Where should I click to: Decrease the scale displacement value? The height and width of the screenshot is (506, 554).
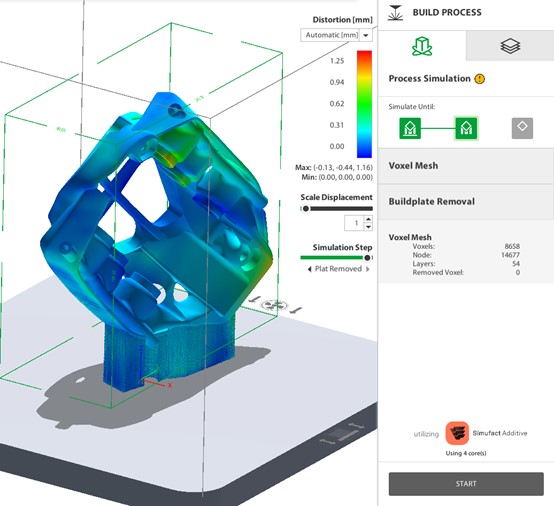pyautogui.click(x=368, y=227)
